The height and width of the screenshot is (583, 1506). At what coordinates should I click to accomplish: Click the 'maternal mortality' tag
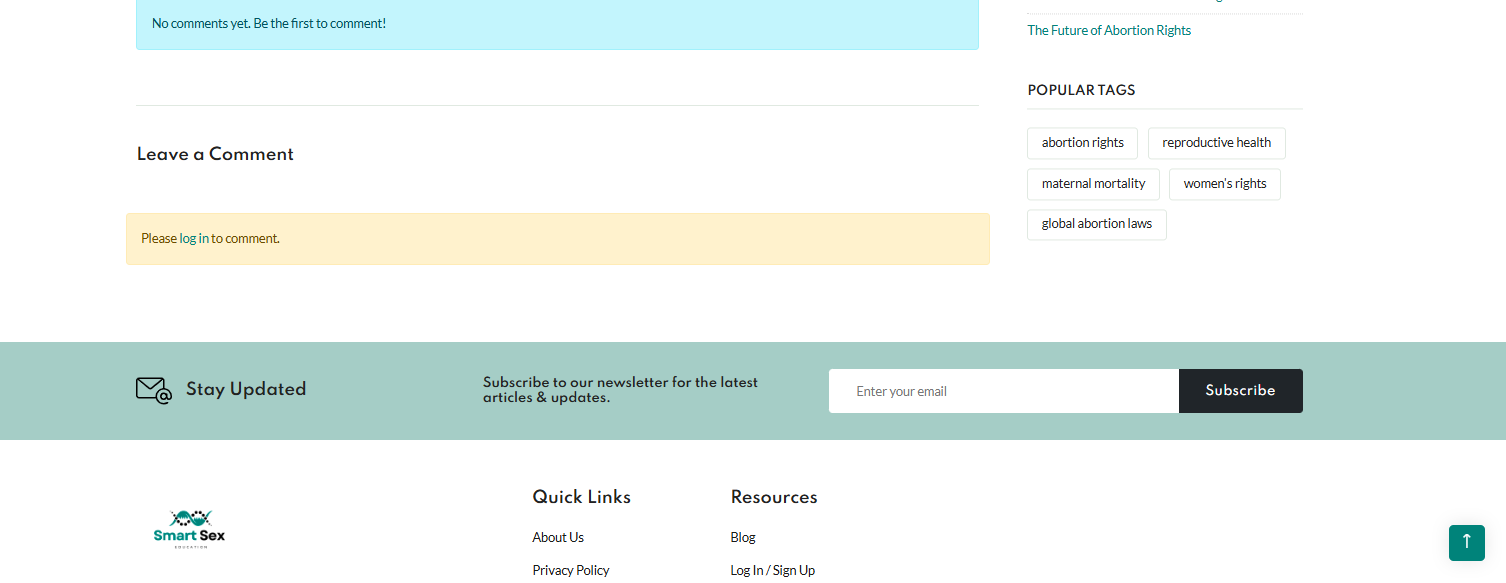1093,183
